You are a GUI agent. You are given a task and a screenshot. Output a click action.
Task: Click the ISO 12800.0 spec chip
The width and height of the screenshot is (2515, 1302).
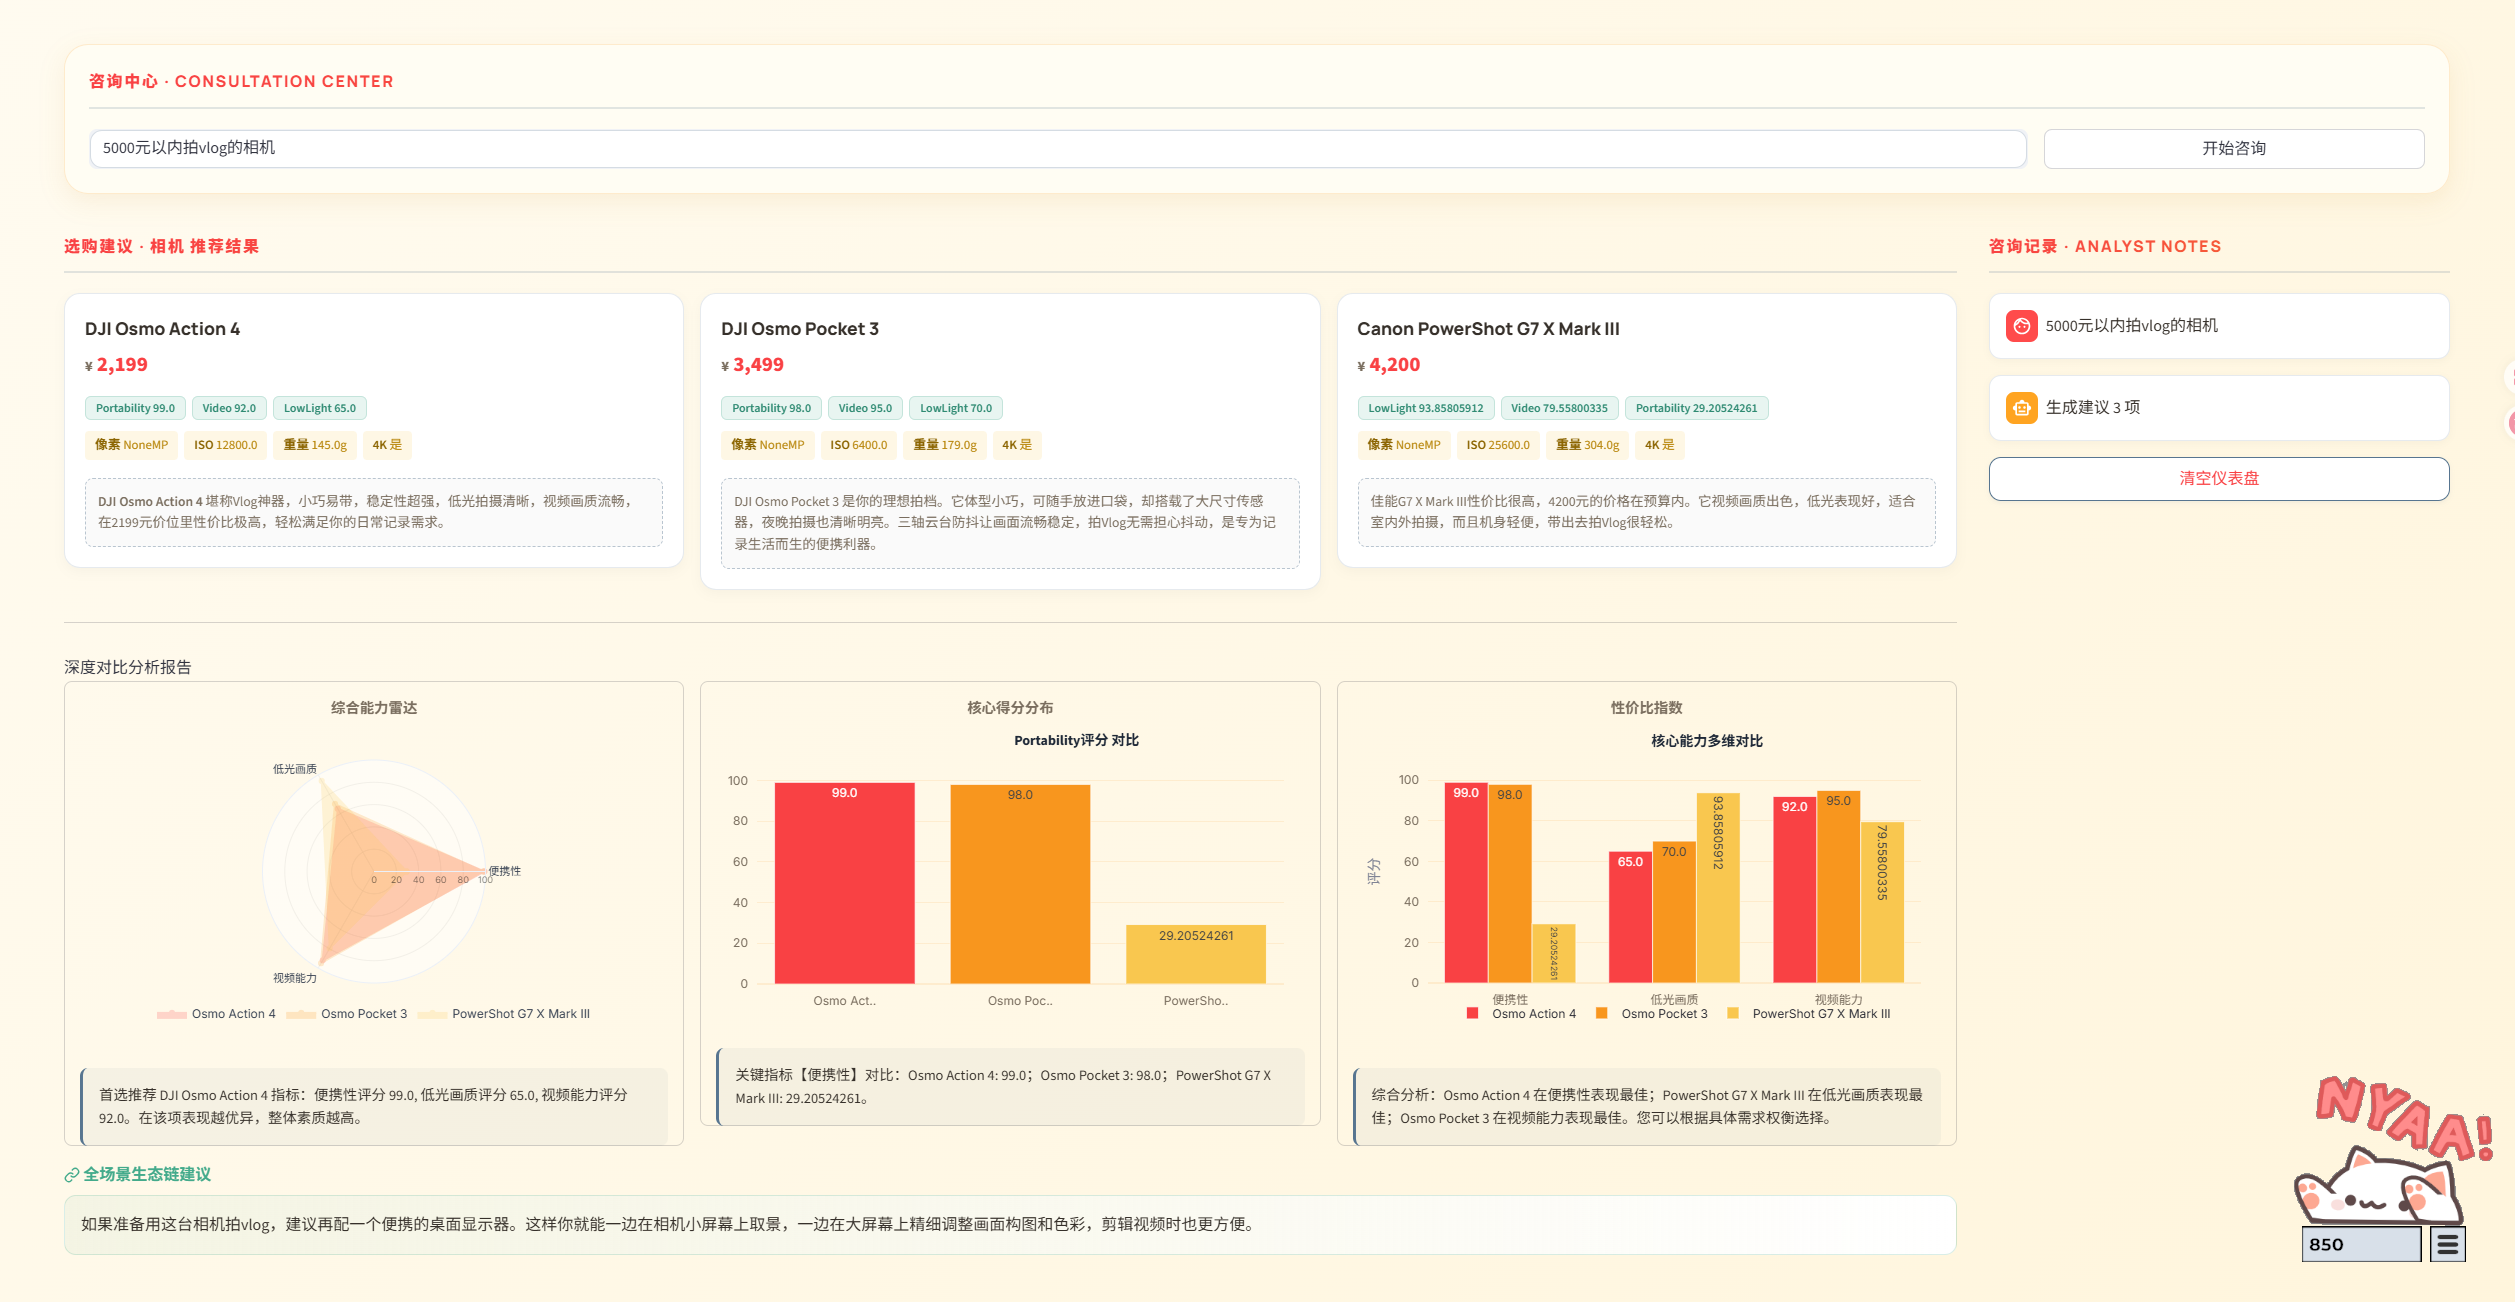pos(225,445)
